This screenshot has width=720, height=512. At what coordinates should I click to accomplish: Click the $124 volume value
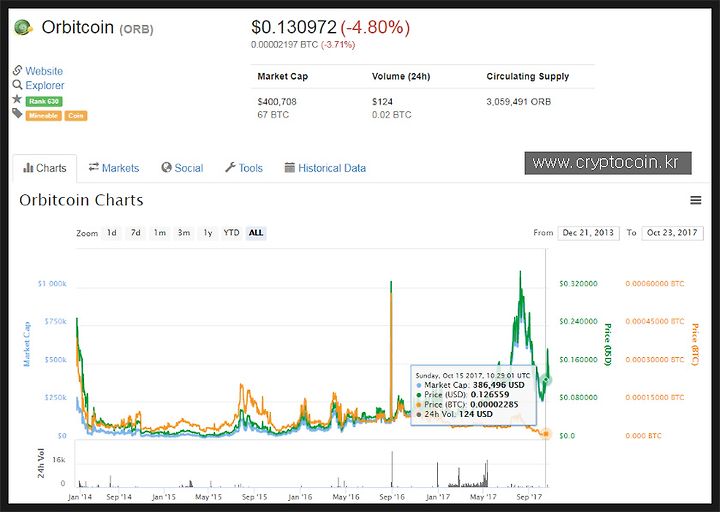[x=382, y=101]
